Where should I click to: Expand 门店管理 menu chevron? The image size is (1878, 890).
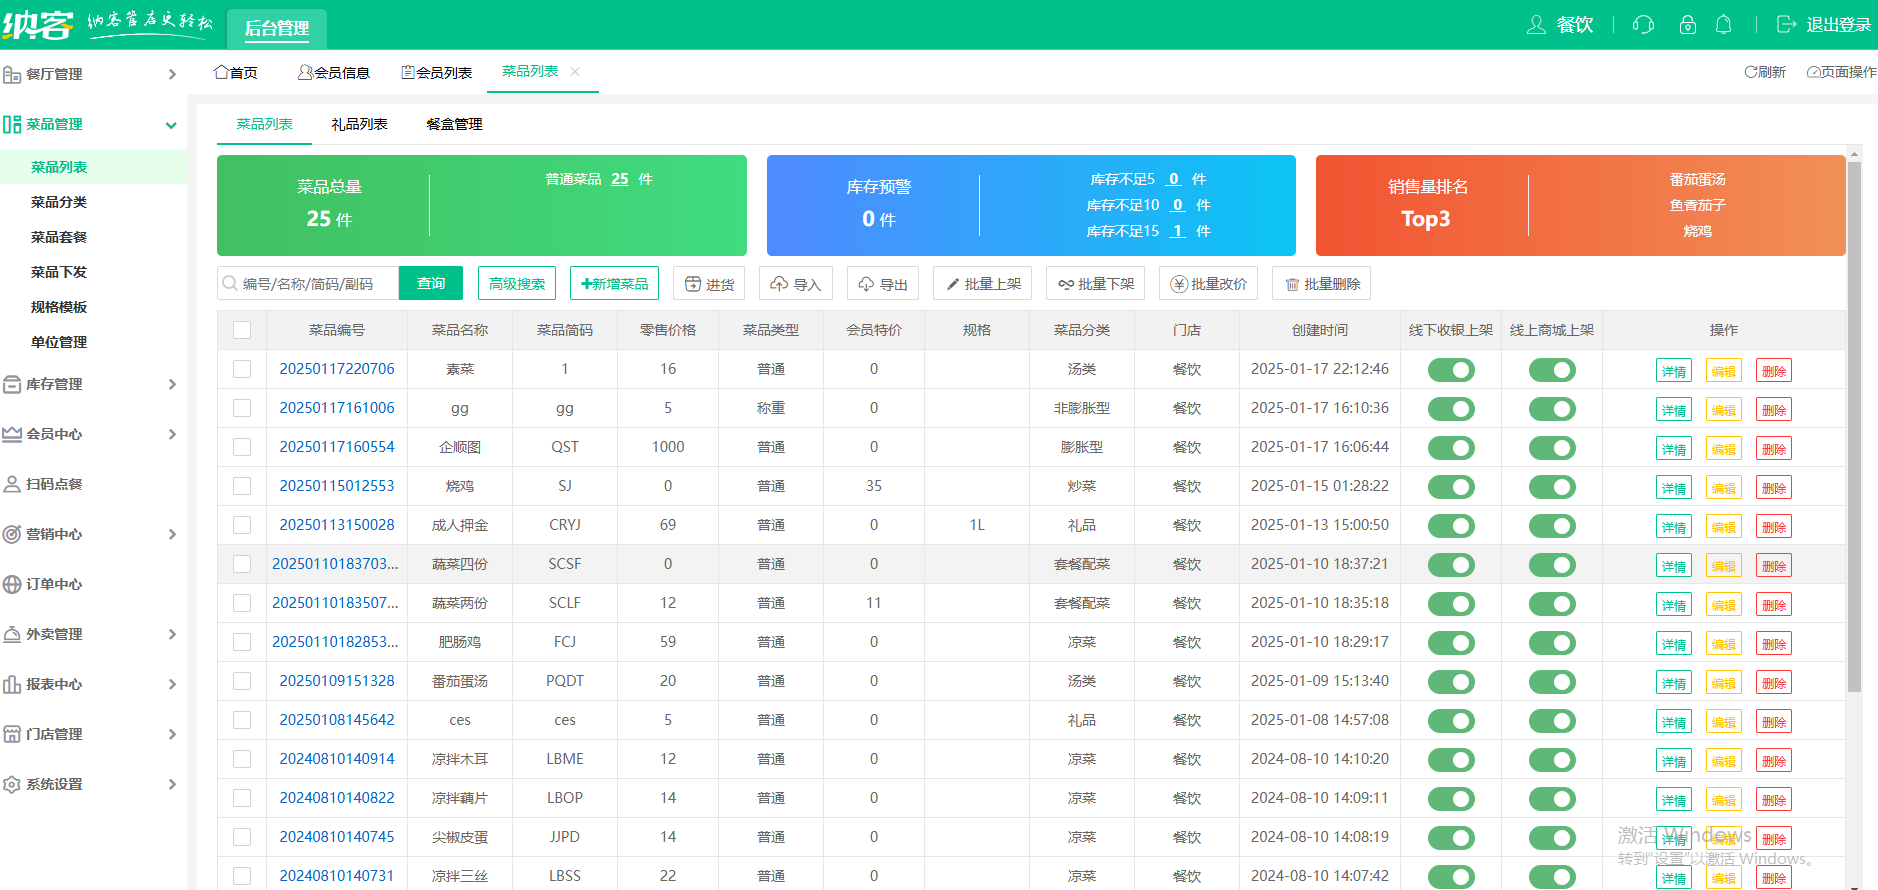click(172, 734)
